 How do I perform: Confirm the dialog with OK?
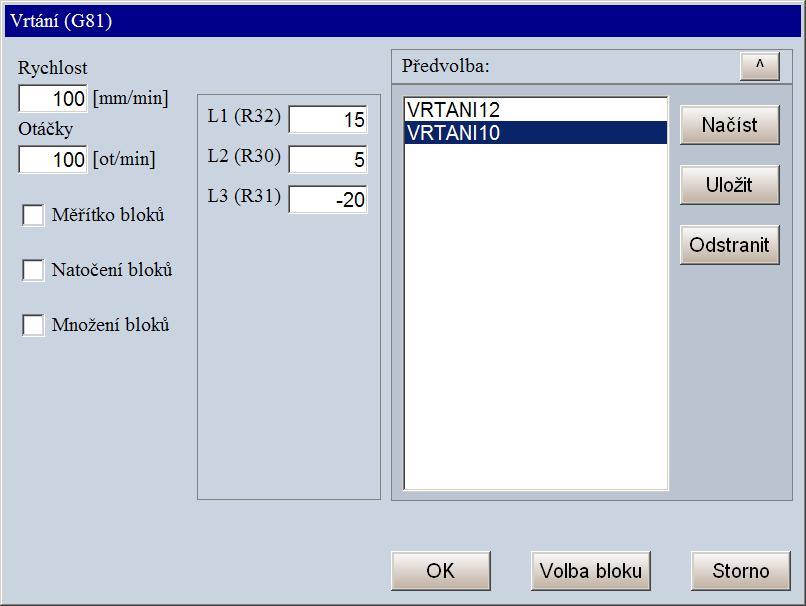(441, 571)
